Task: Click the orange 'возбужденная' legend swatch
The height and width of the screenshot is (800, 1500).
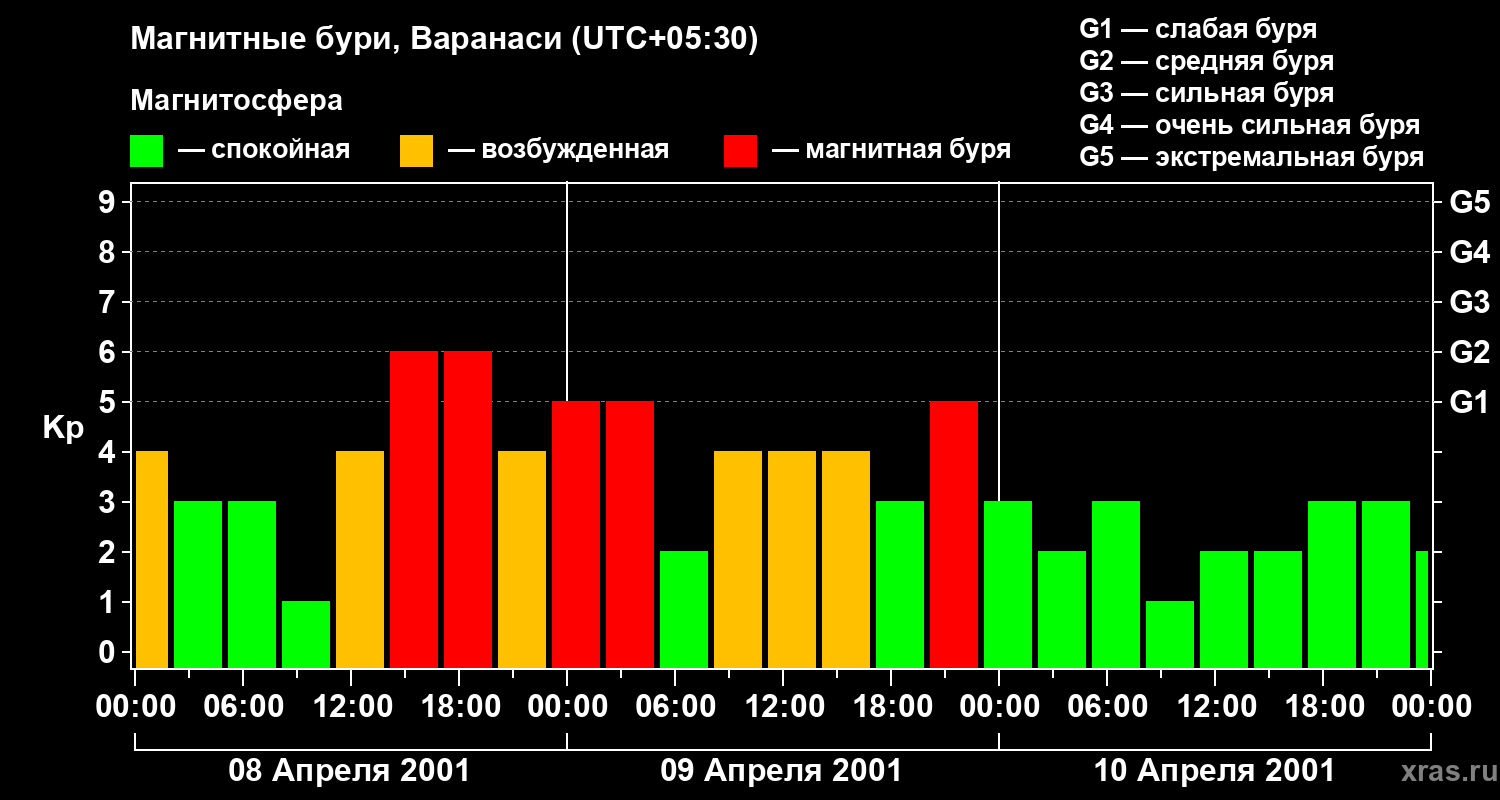Action: coord(416,151)
